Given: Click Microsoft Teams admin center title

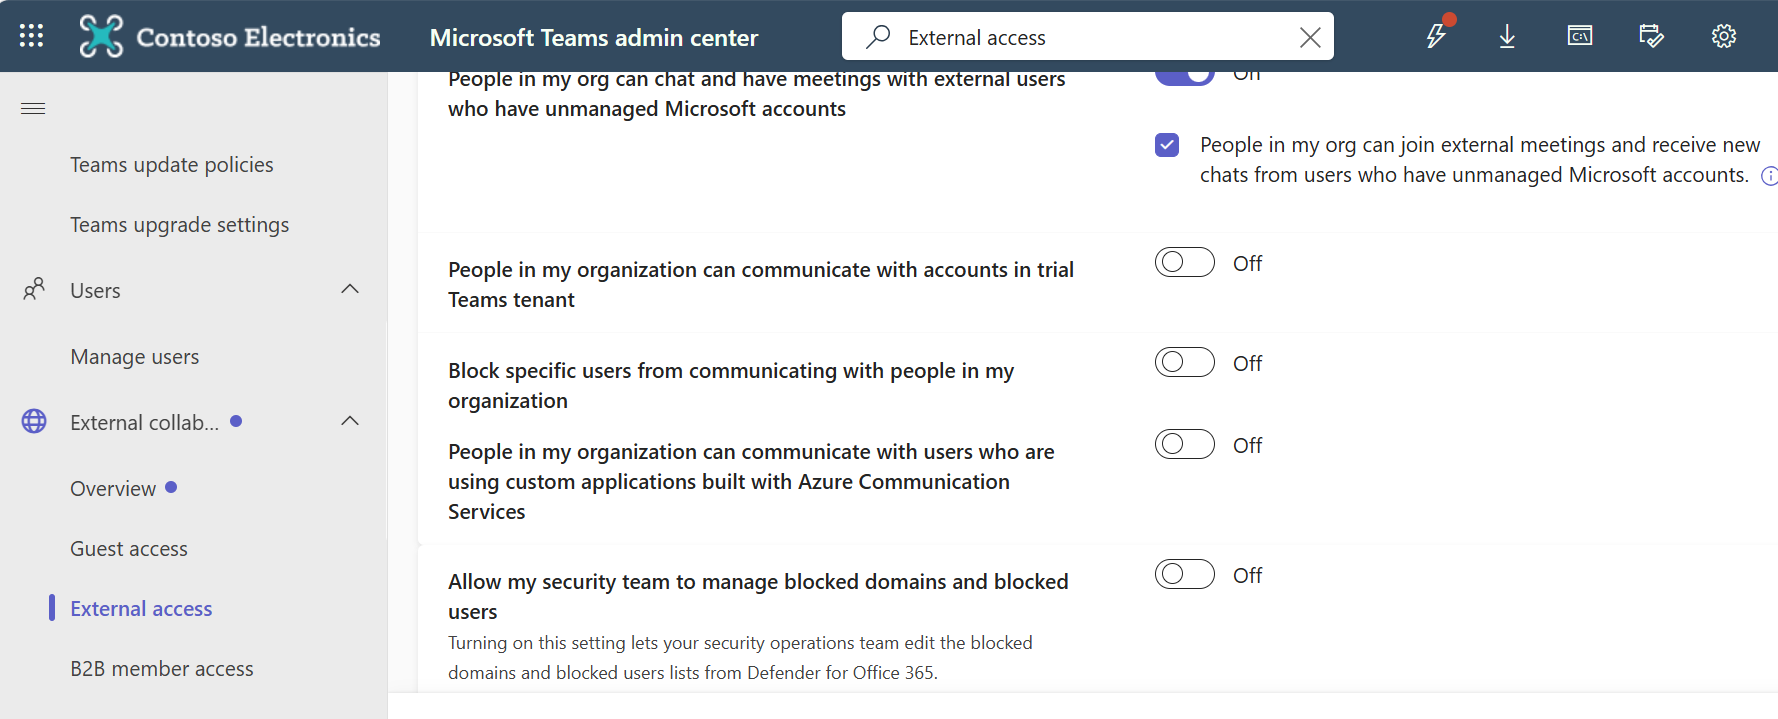Looking at the screenshot, I should (x=594, y=38).
